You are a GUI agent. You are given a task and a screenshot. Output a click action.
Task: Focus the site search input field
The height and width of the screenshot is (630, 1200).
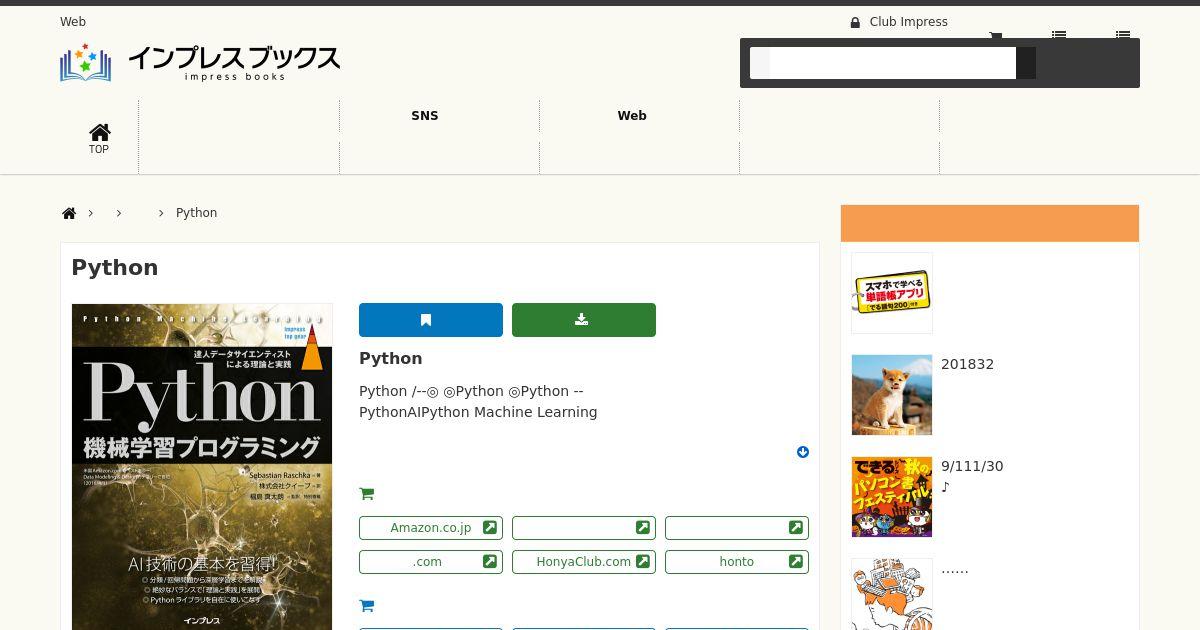(x=892, y=63)
